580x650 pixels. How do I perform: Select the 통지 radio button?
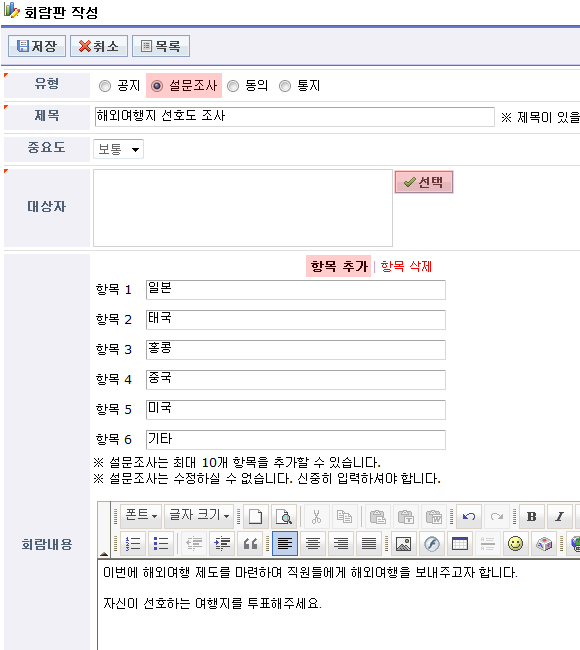[285, 86]
